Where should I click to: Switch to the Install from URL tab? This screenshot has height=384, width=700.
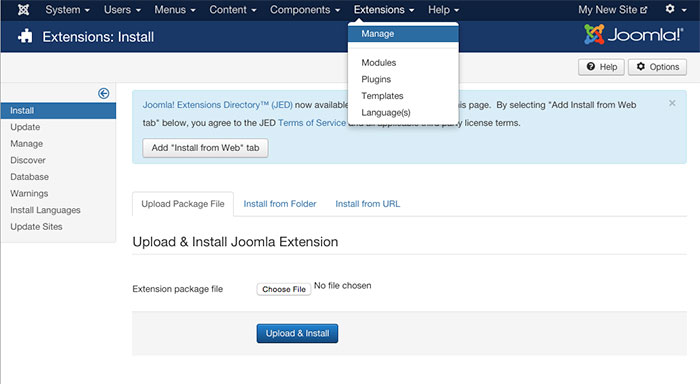pos(367,204)
